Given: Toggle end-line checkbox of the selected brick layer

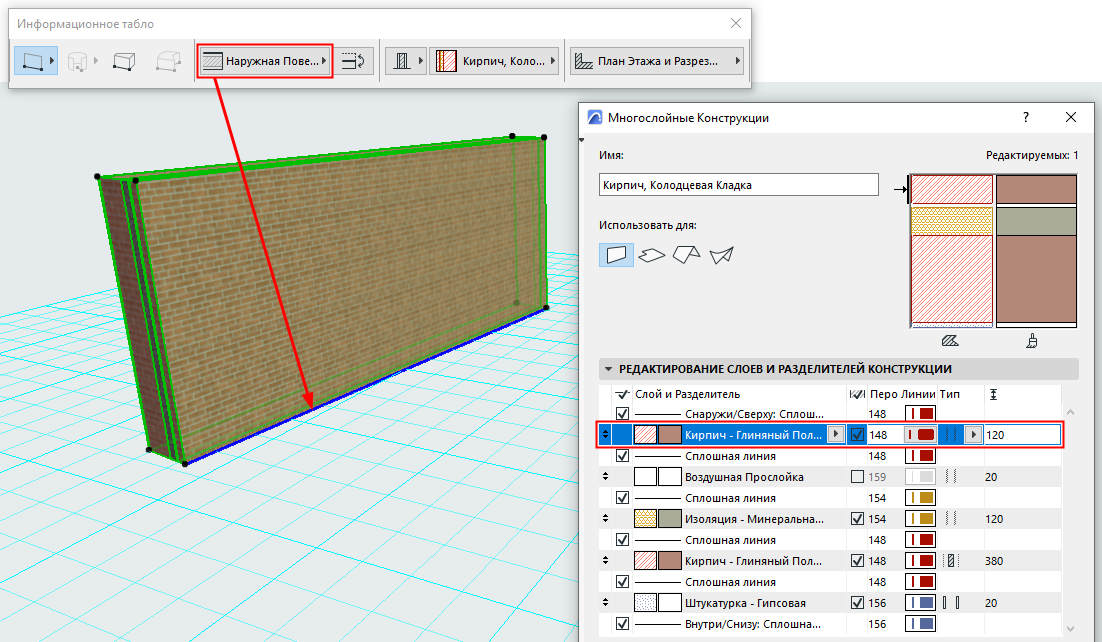Looking at the screenshot, I should 857,435.
